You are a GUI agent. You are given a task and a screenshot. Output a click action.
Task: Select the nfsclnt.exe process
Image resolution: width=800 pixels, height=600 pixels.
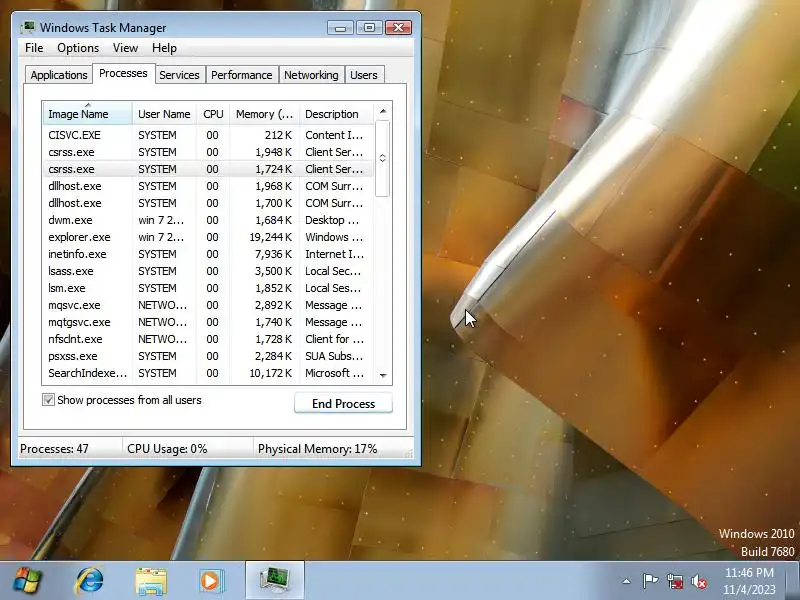pos(208,339)
